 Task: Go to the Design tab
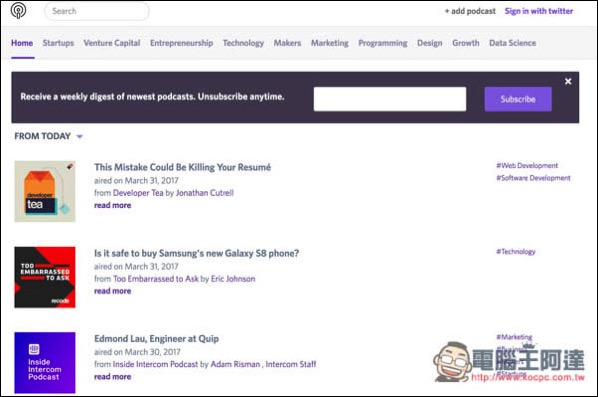pos(429,43)
